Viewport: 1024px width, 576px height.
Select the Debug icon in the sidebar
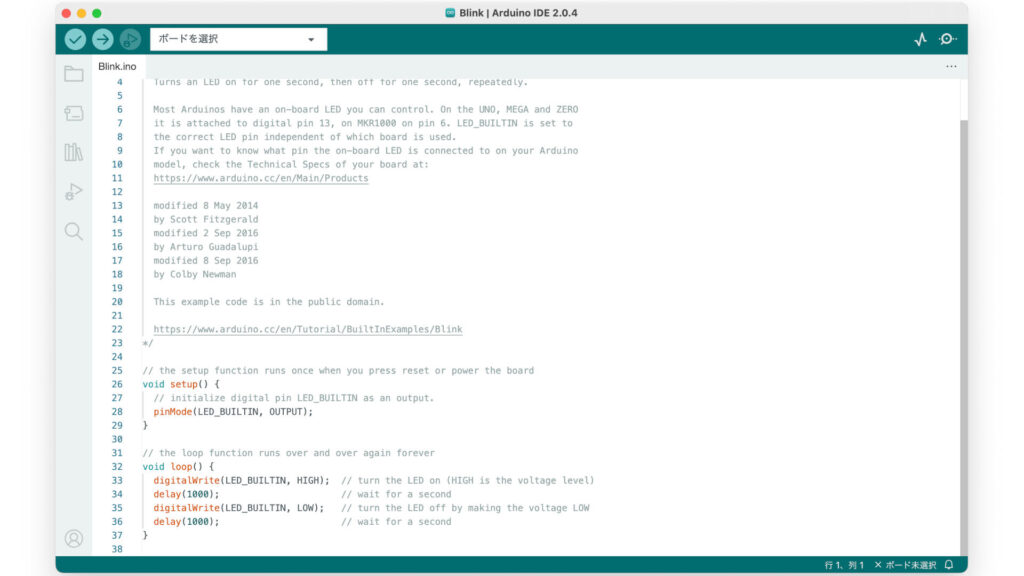[x=73, y=191]
